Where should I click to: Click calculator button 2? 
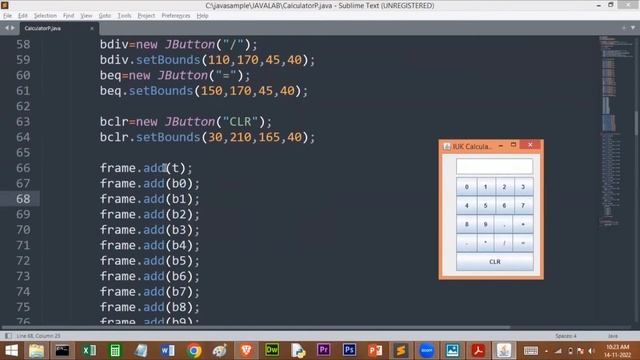point(504,187)
